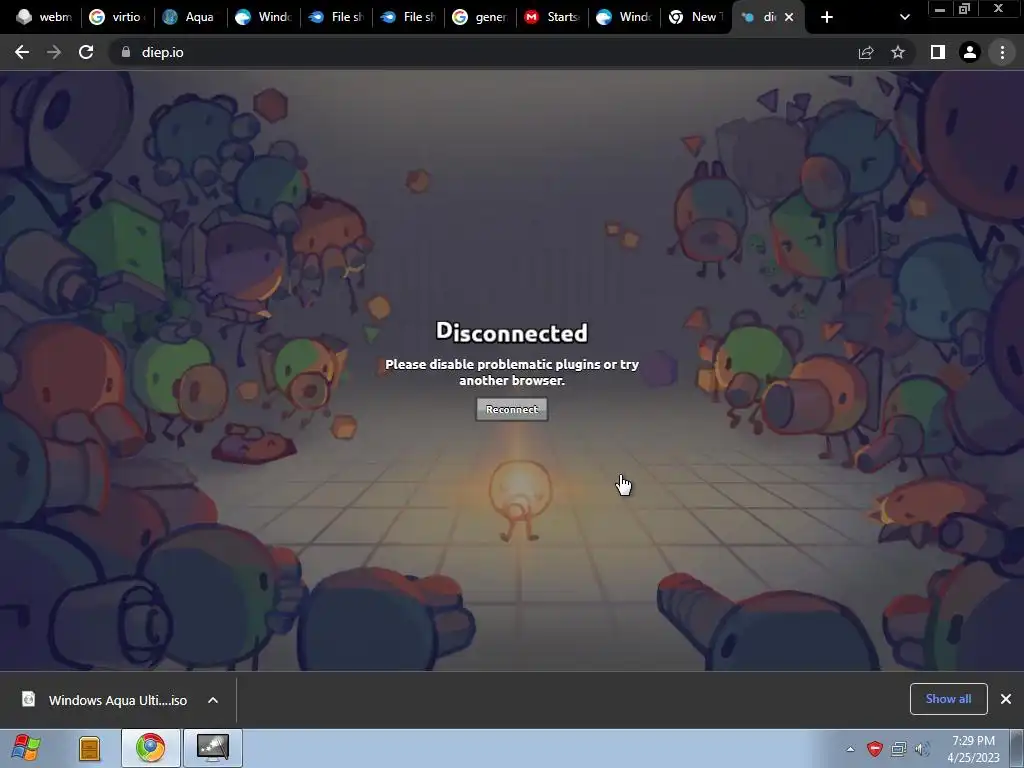Screen dimensions: 1024x768
Task: Close the diep.io tab
Action: coord(789,17)
